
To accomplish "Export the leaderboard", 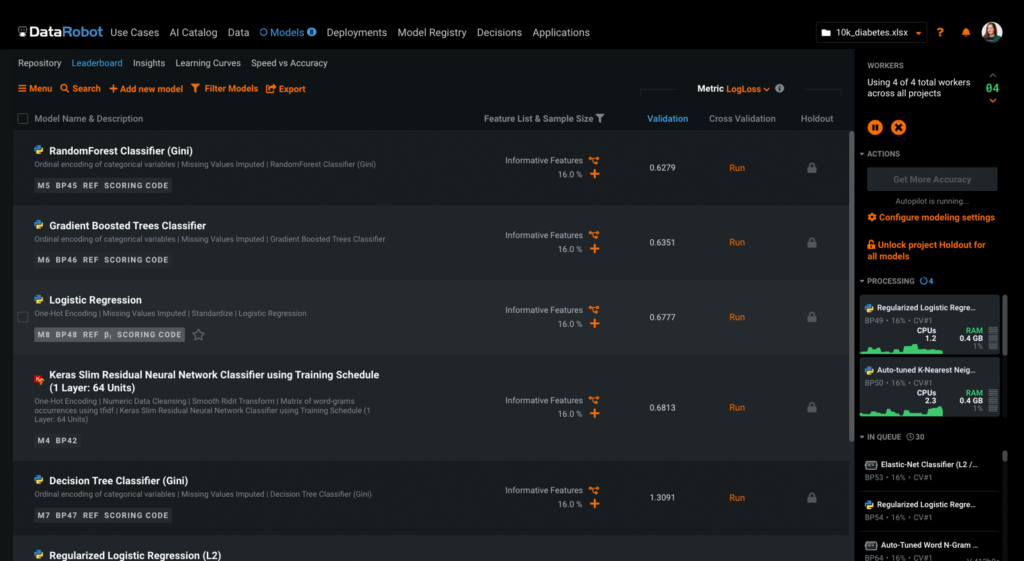I will 285,89.
